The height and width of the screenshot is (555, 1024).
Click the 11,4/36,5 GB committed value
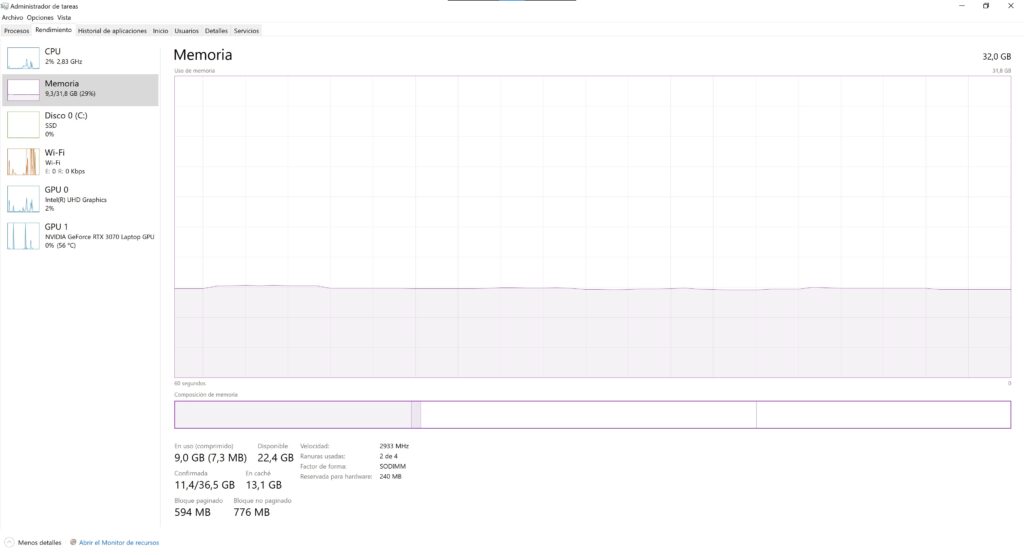[x=204, y=485]
